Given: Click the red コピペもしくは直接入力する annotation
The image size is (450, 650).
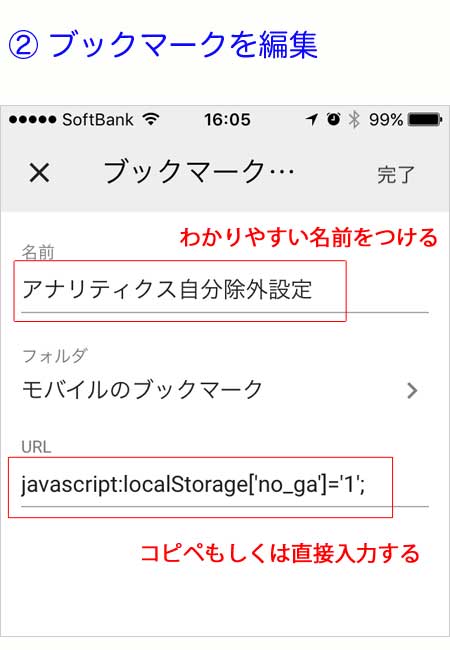Looking at the screenshot, I should pyautogui.click(x=280, y=553).
